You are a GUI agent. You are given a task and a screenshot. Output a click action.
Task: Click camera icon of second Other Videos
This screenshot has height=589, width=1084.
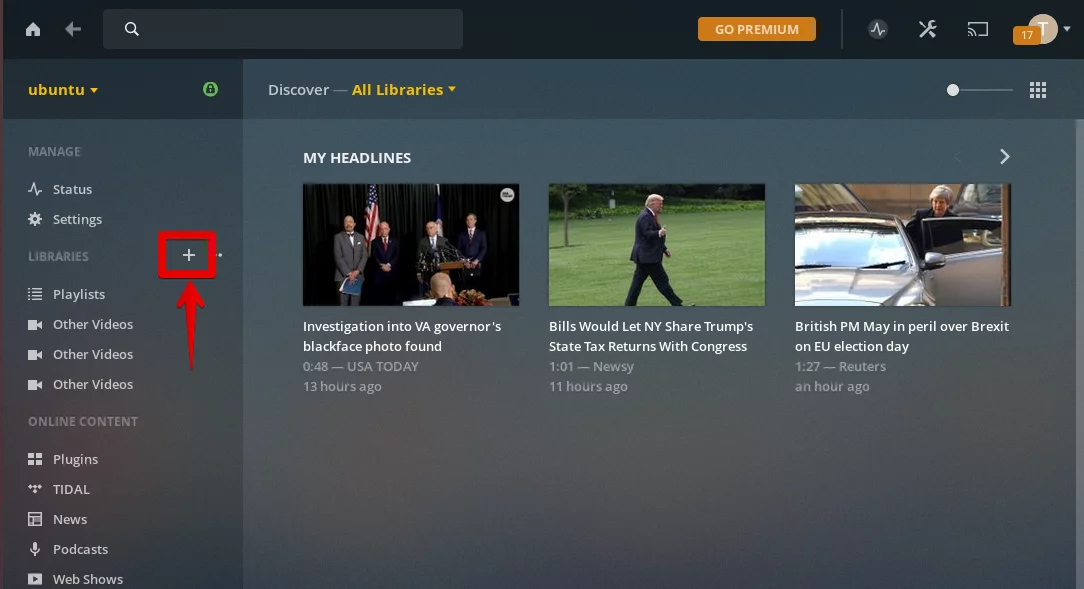(35, 355)
